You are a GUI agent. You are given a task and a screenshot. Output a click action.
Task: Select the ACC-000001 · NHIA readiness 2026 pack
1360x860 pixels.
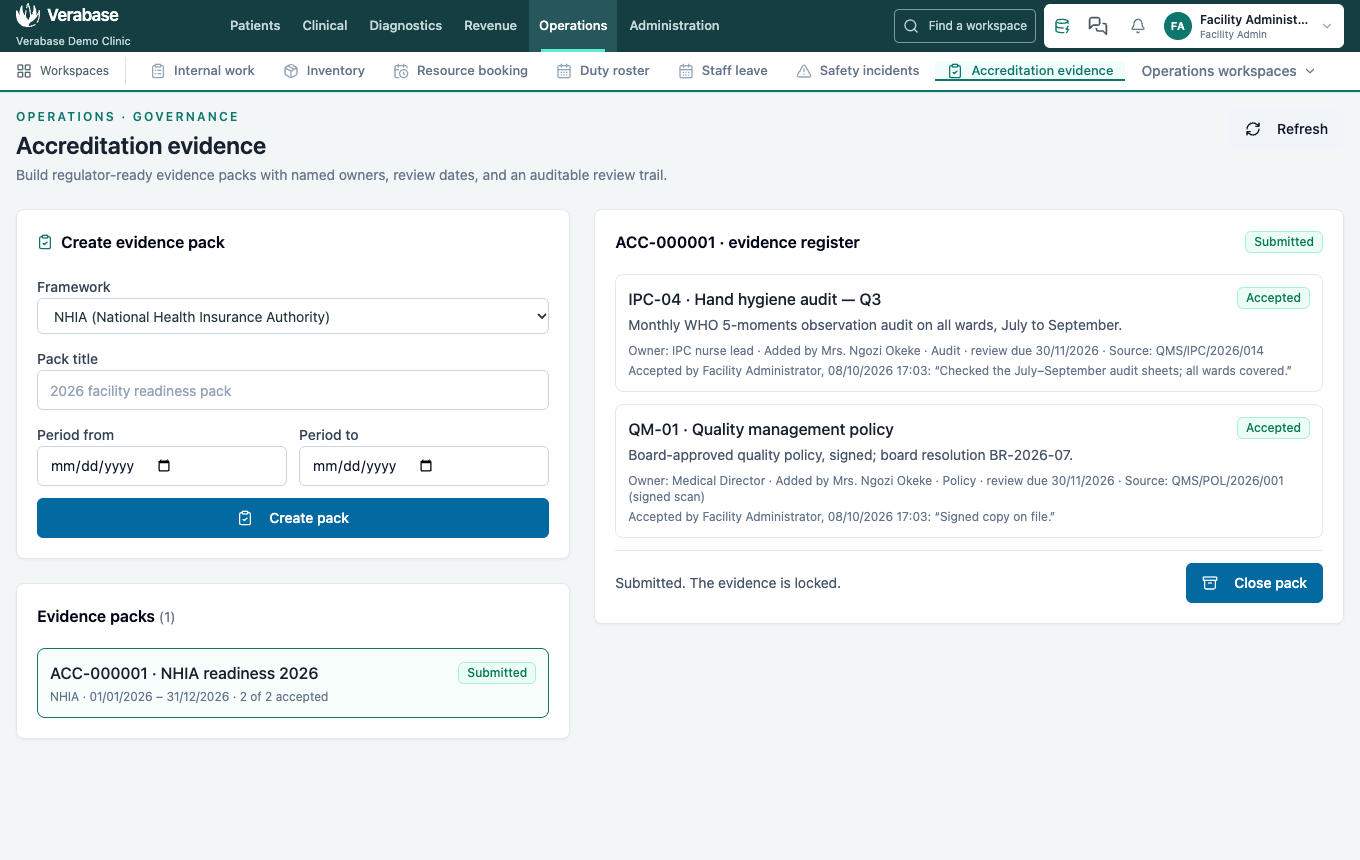tap(293, 683)
